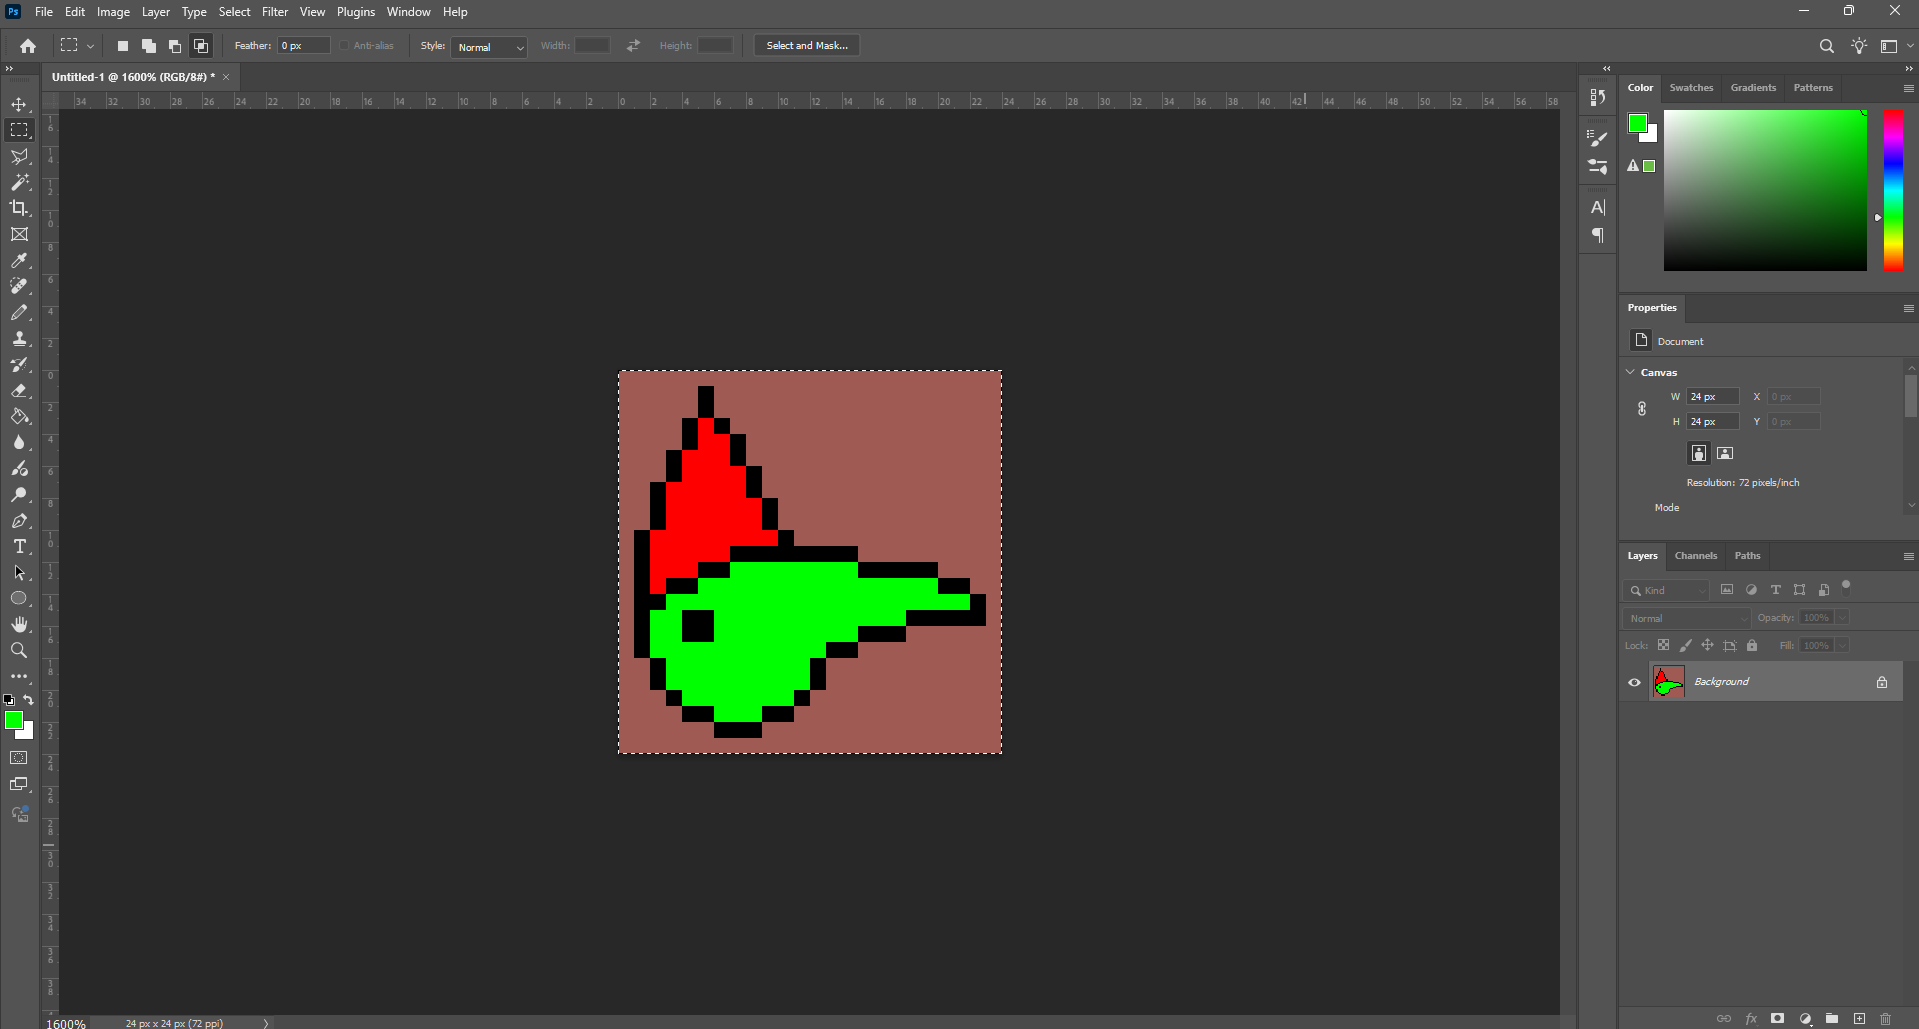Image resolution: width=1919 pixels, height=1029 pixels.
Task: Collapse the Canvas section
Action: coord(1631,372)
